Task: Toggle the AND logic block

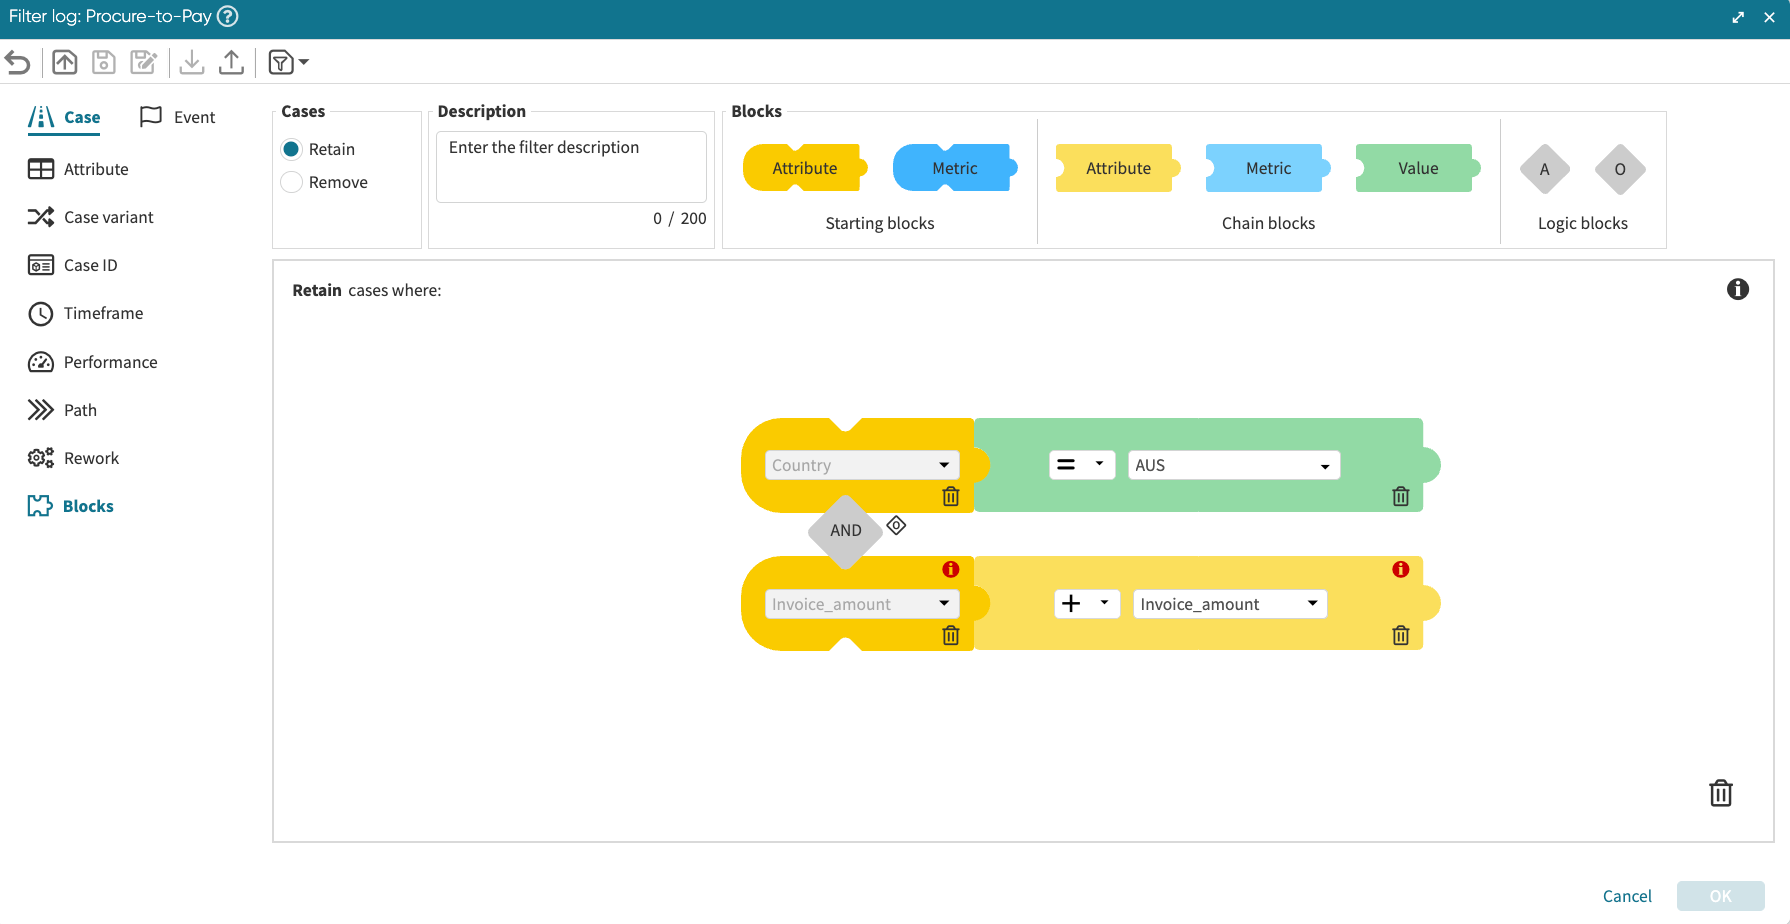Action: coord(845,531)
